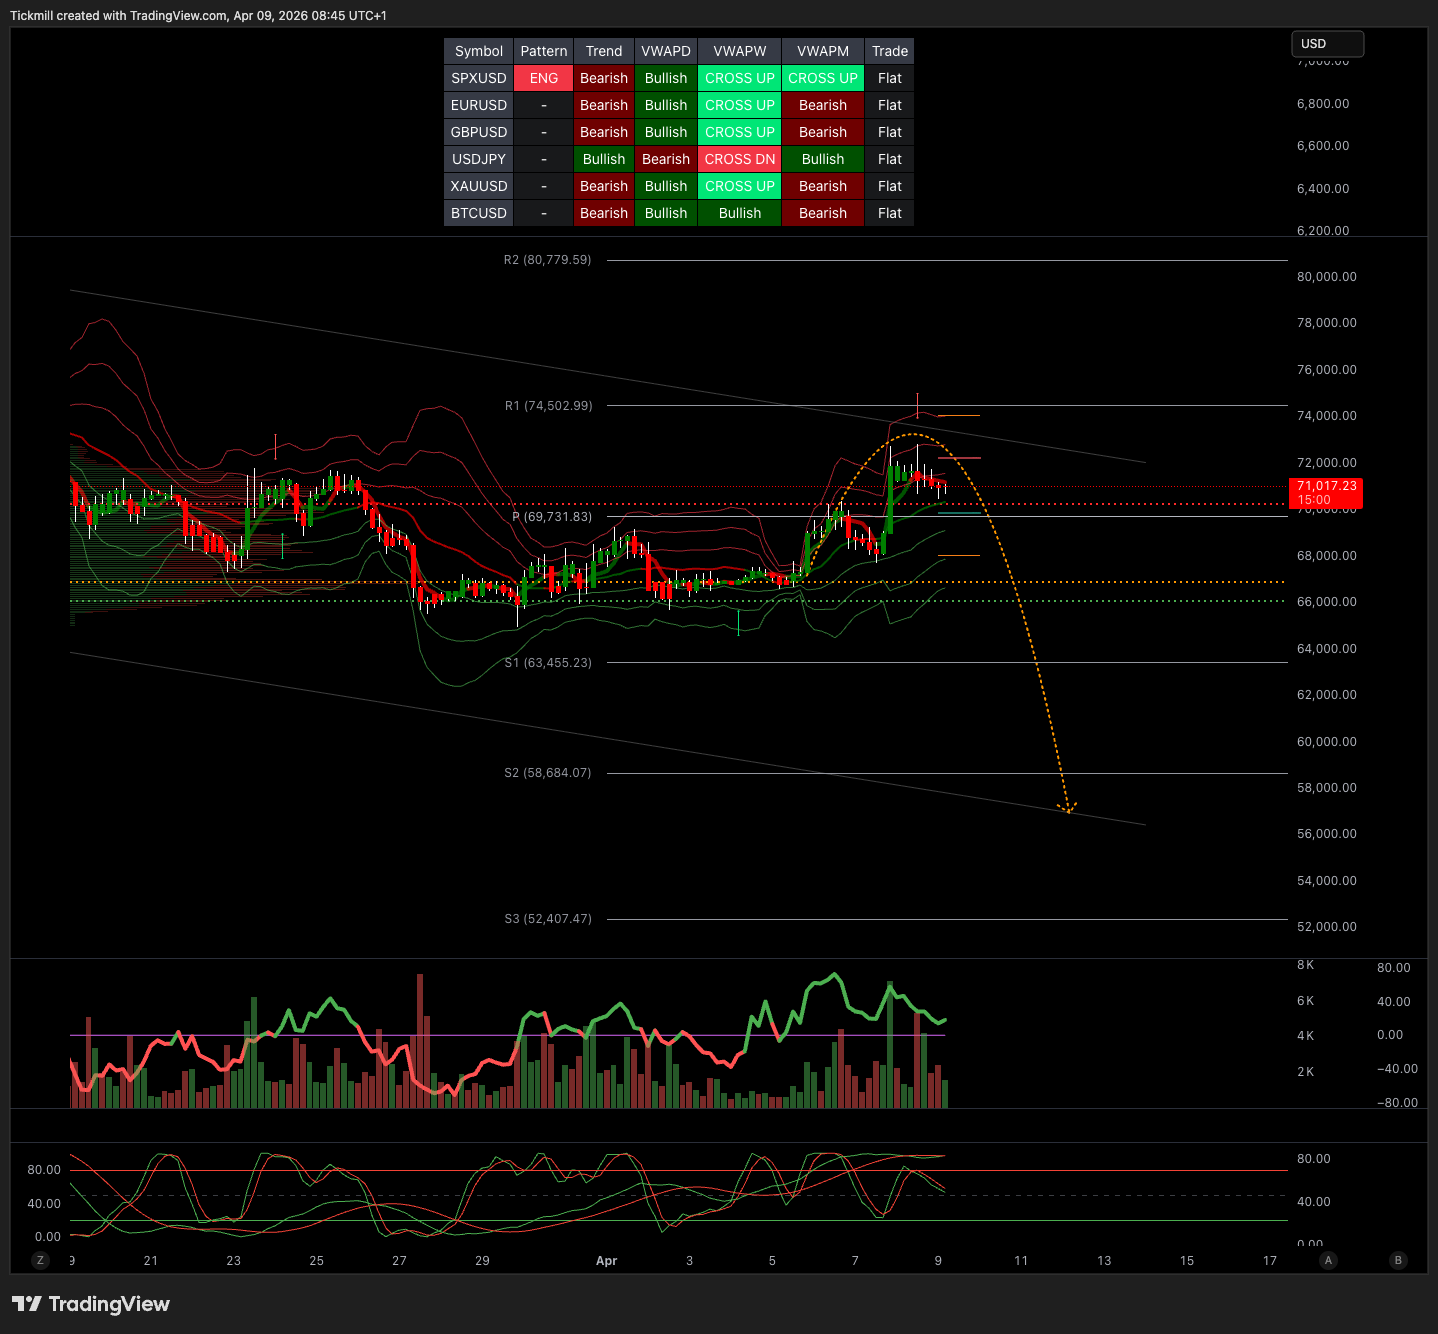The height and width of the screenshot is (1334, 1438).
Task: Click the CROSS DN cell for USDJPY
Action: (x=739, y=159)
